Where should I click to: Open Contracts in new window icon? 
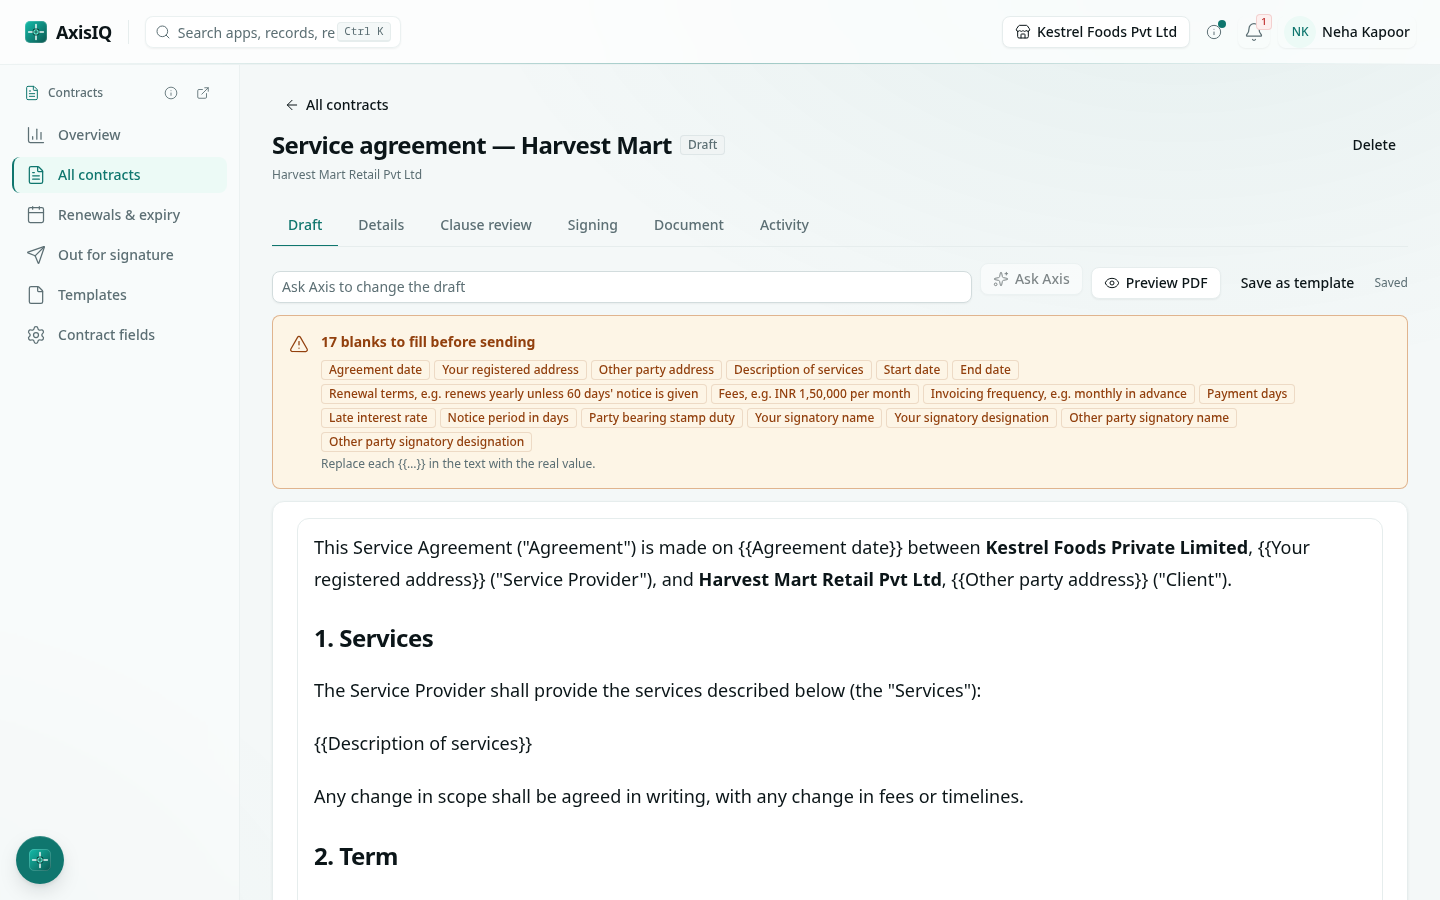(203, 93)
